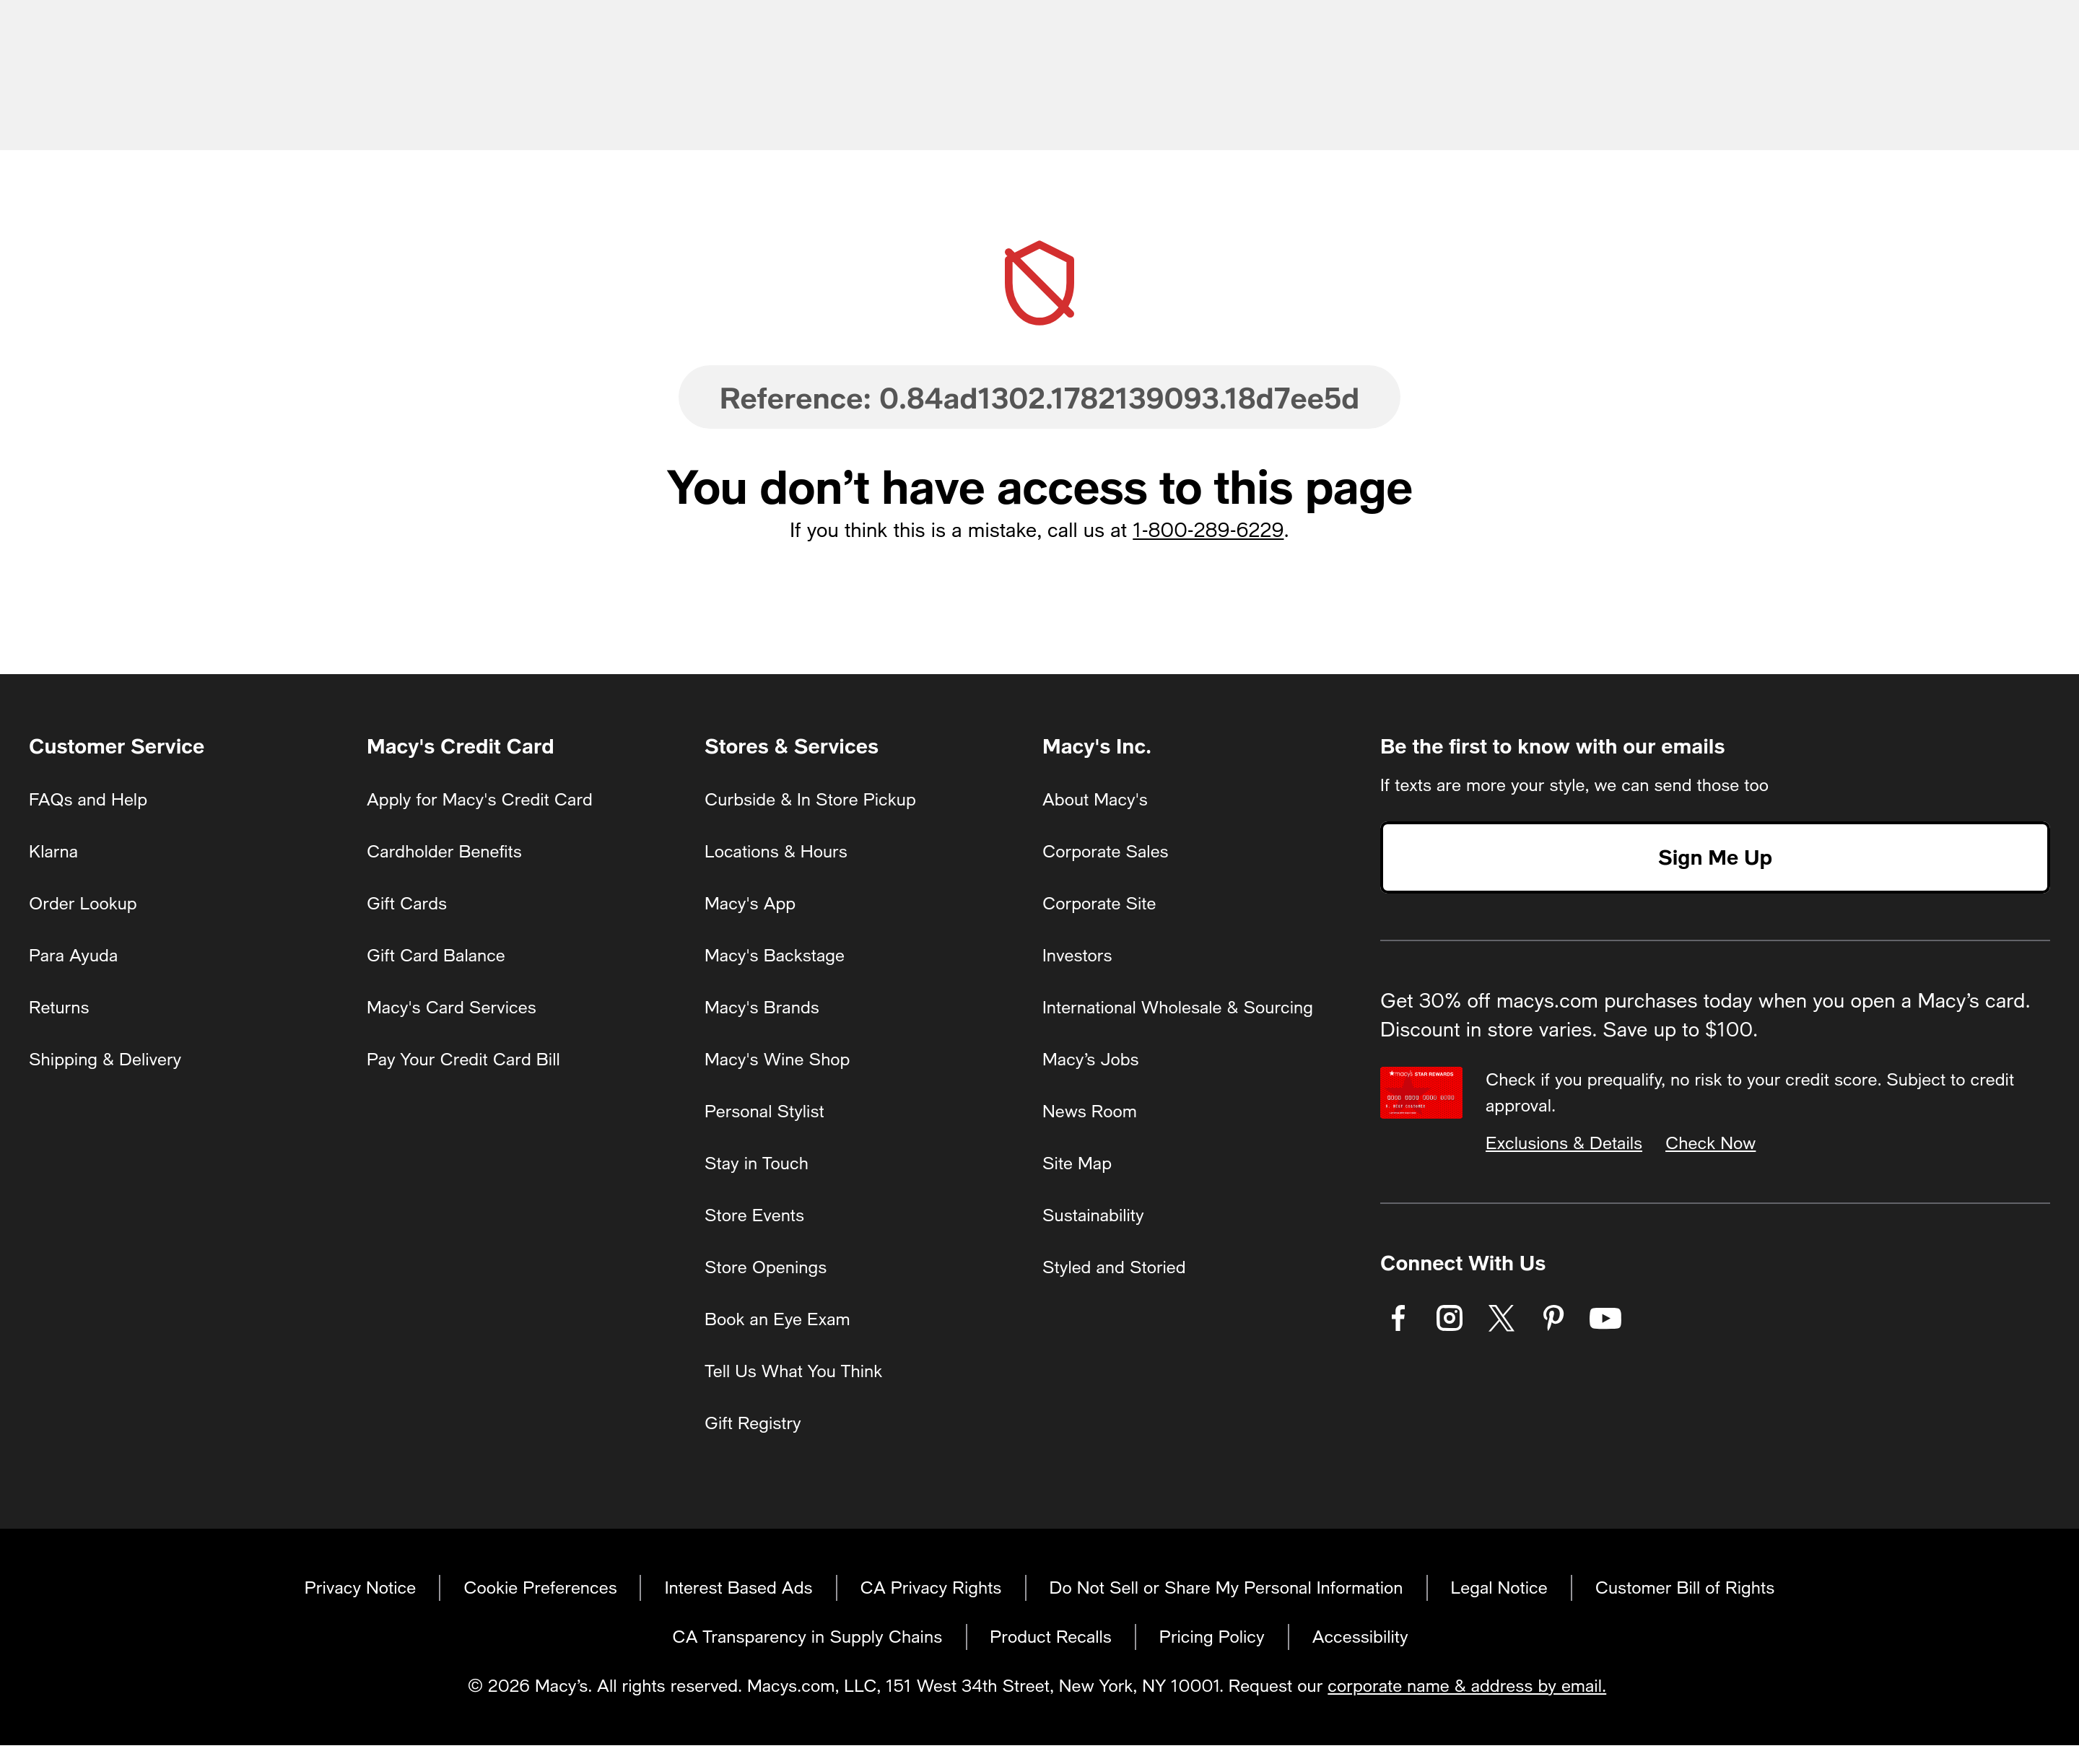Open Product Recalls
The height and width of the screenshot is (1764, 2079).
1050,1636
